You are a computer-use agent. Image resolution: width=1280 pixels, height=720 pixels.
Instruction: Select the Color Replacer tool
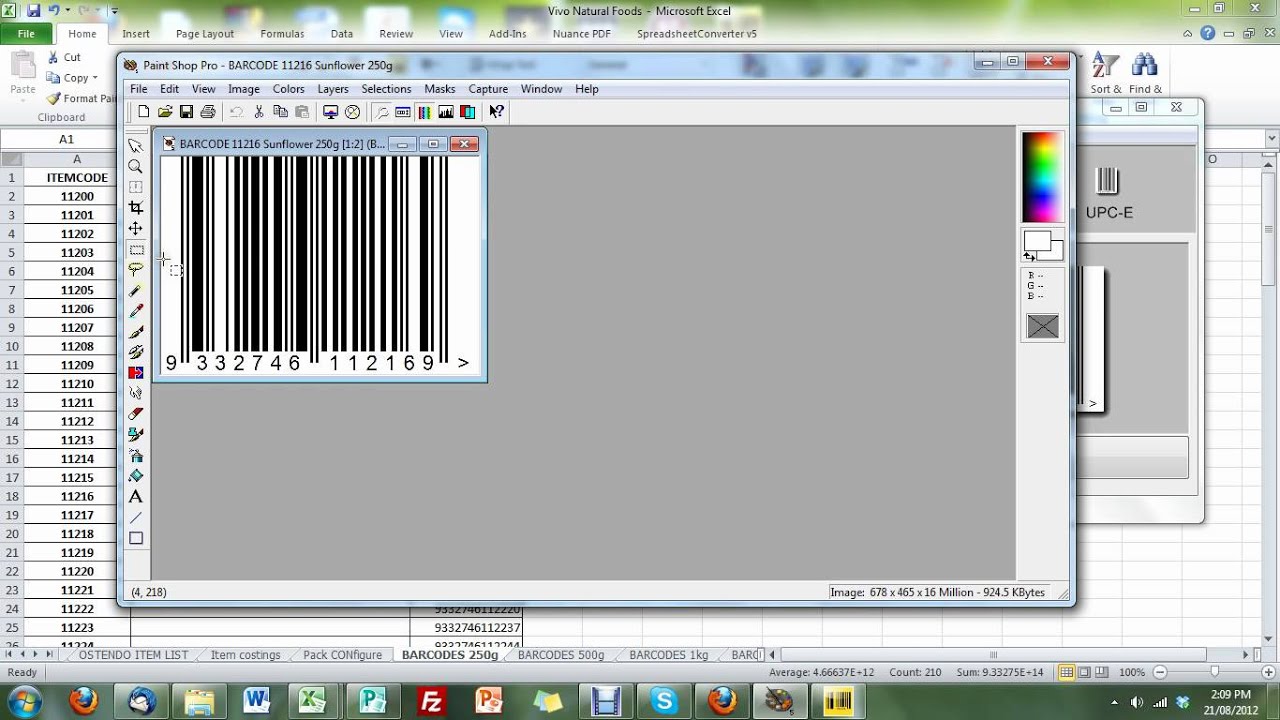tap(136, 373)
